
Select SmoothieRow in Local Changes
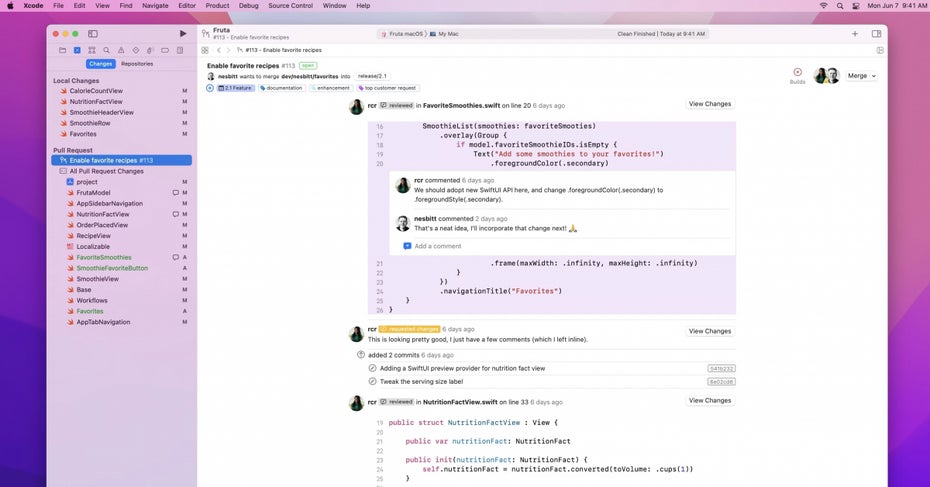click(x=90, y=123)
